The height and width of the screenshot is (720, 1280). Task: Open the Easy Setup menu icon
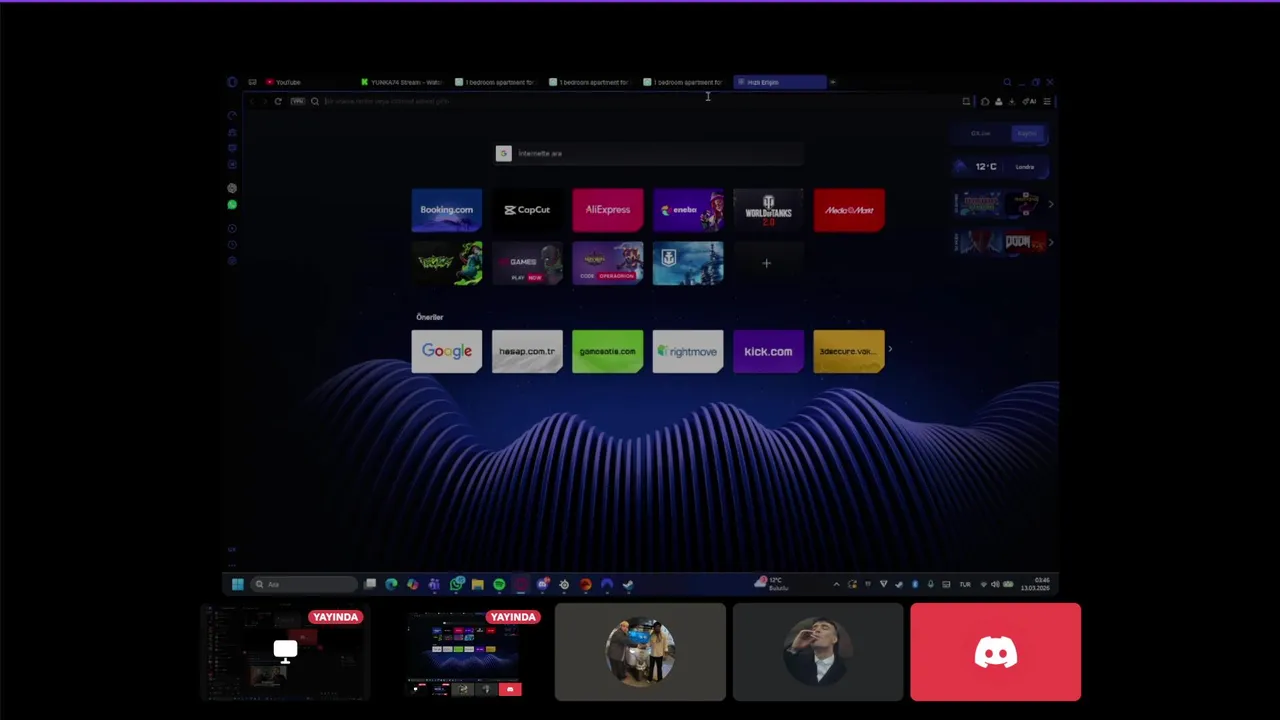click(1047, 101)
